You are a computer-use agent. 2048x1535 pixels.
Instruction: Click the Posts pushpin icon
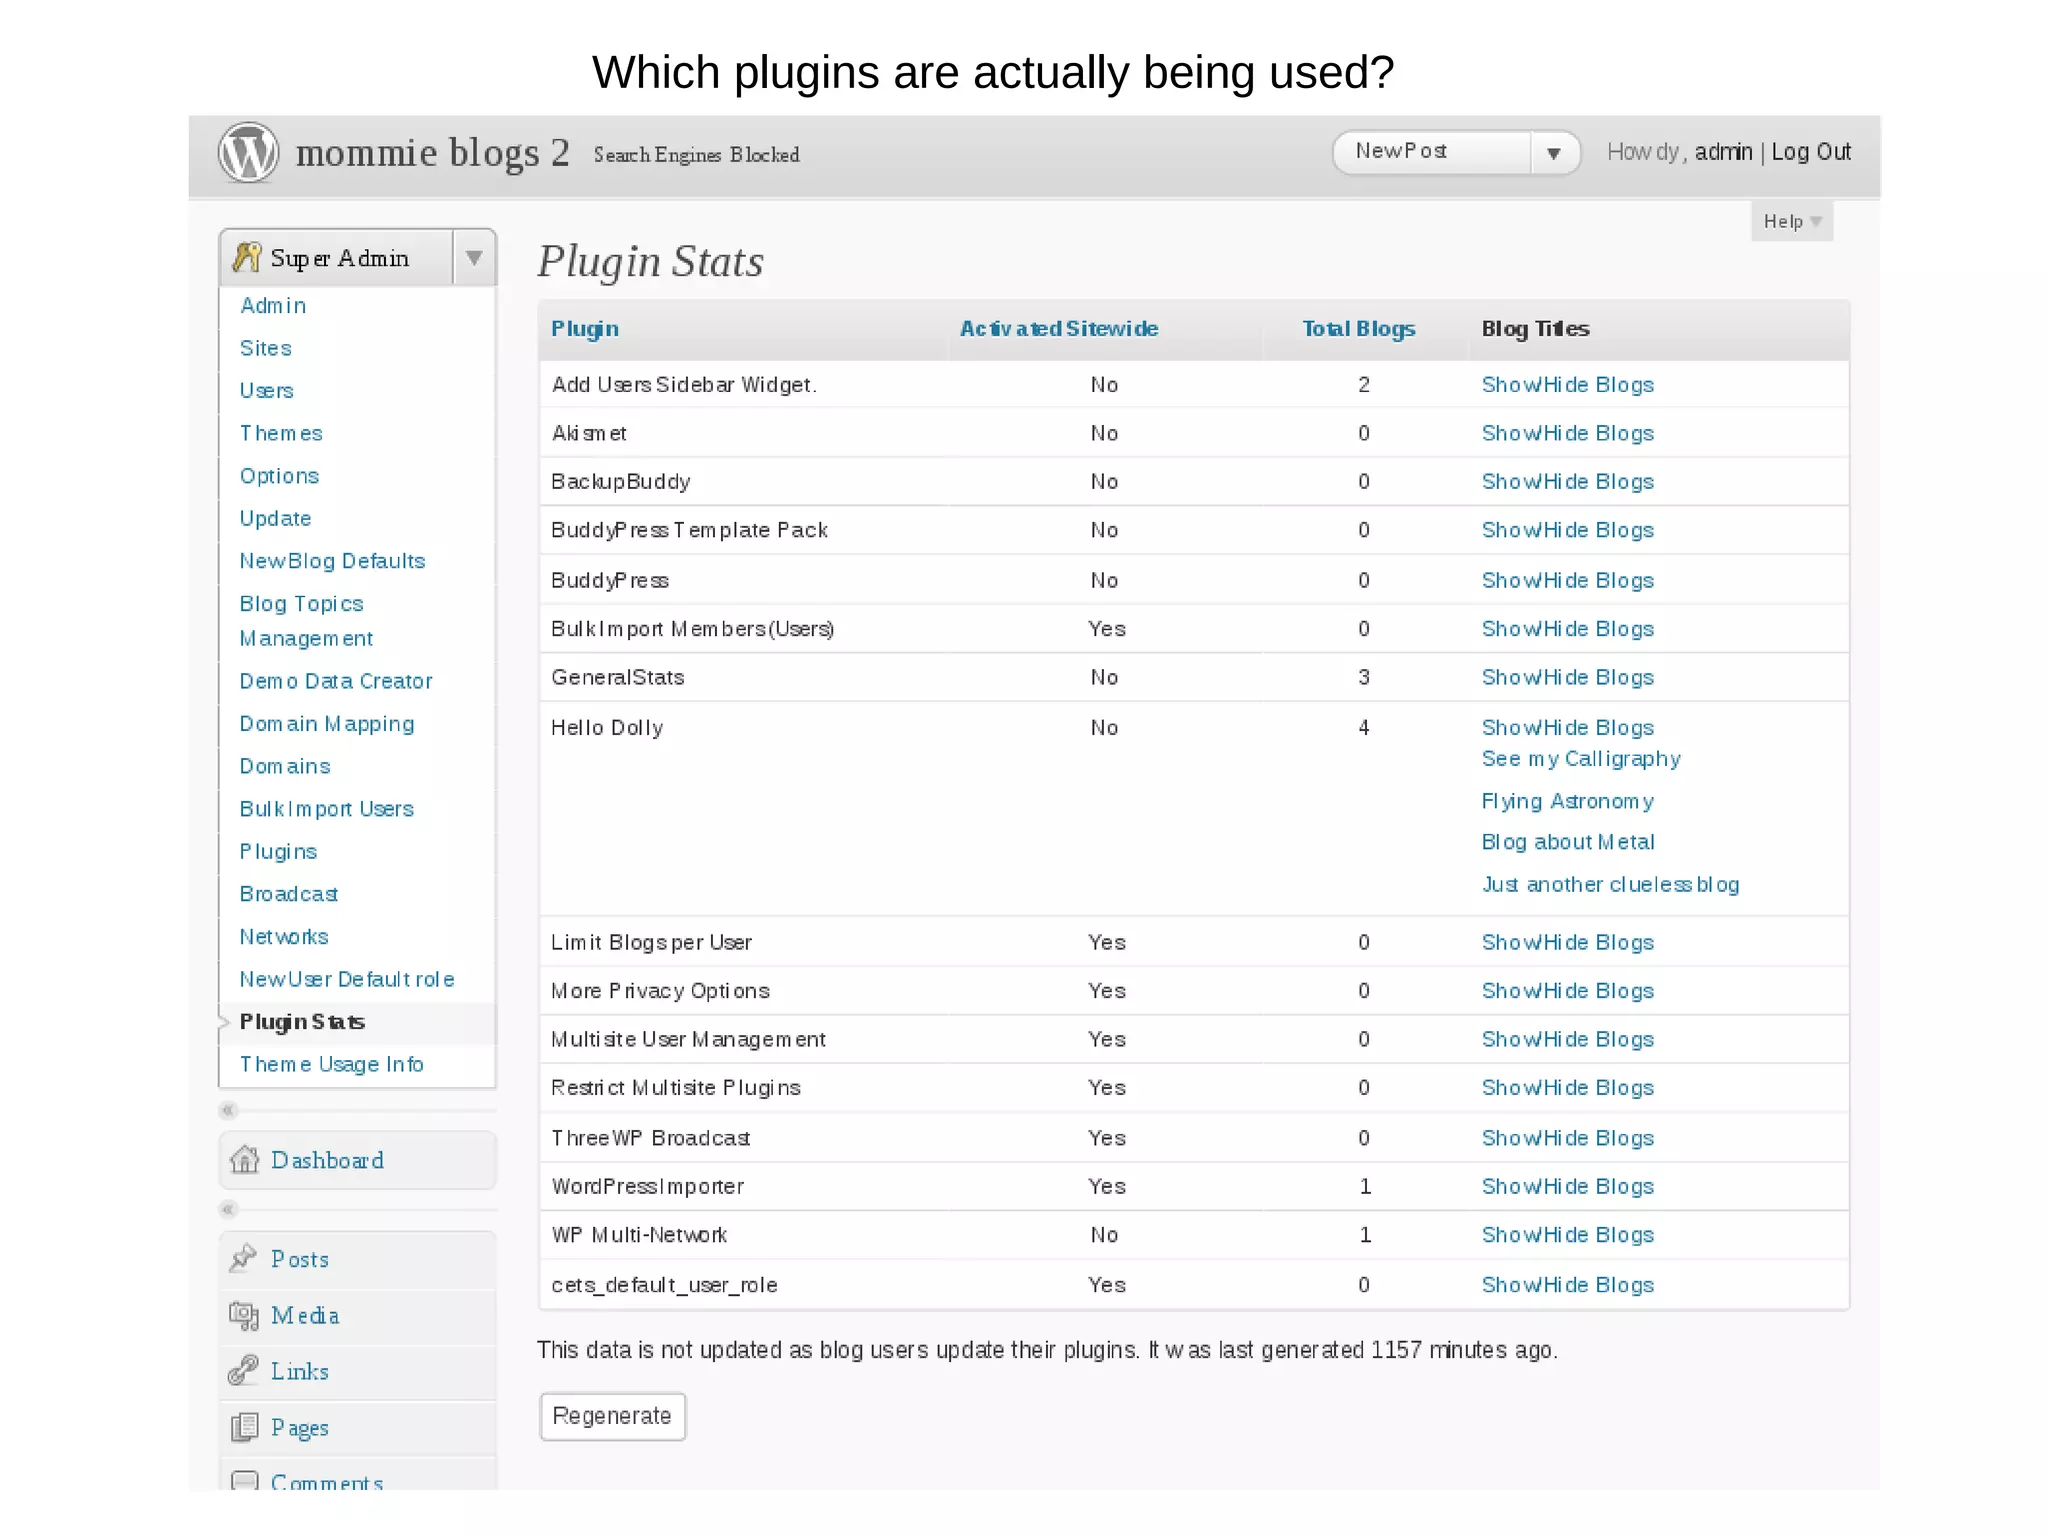point(243,1258)
